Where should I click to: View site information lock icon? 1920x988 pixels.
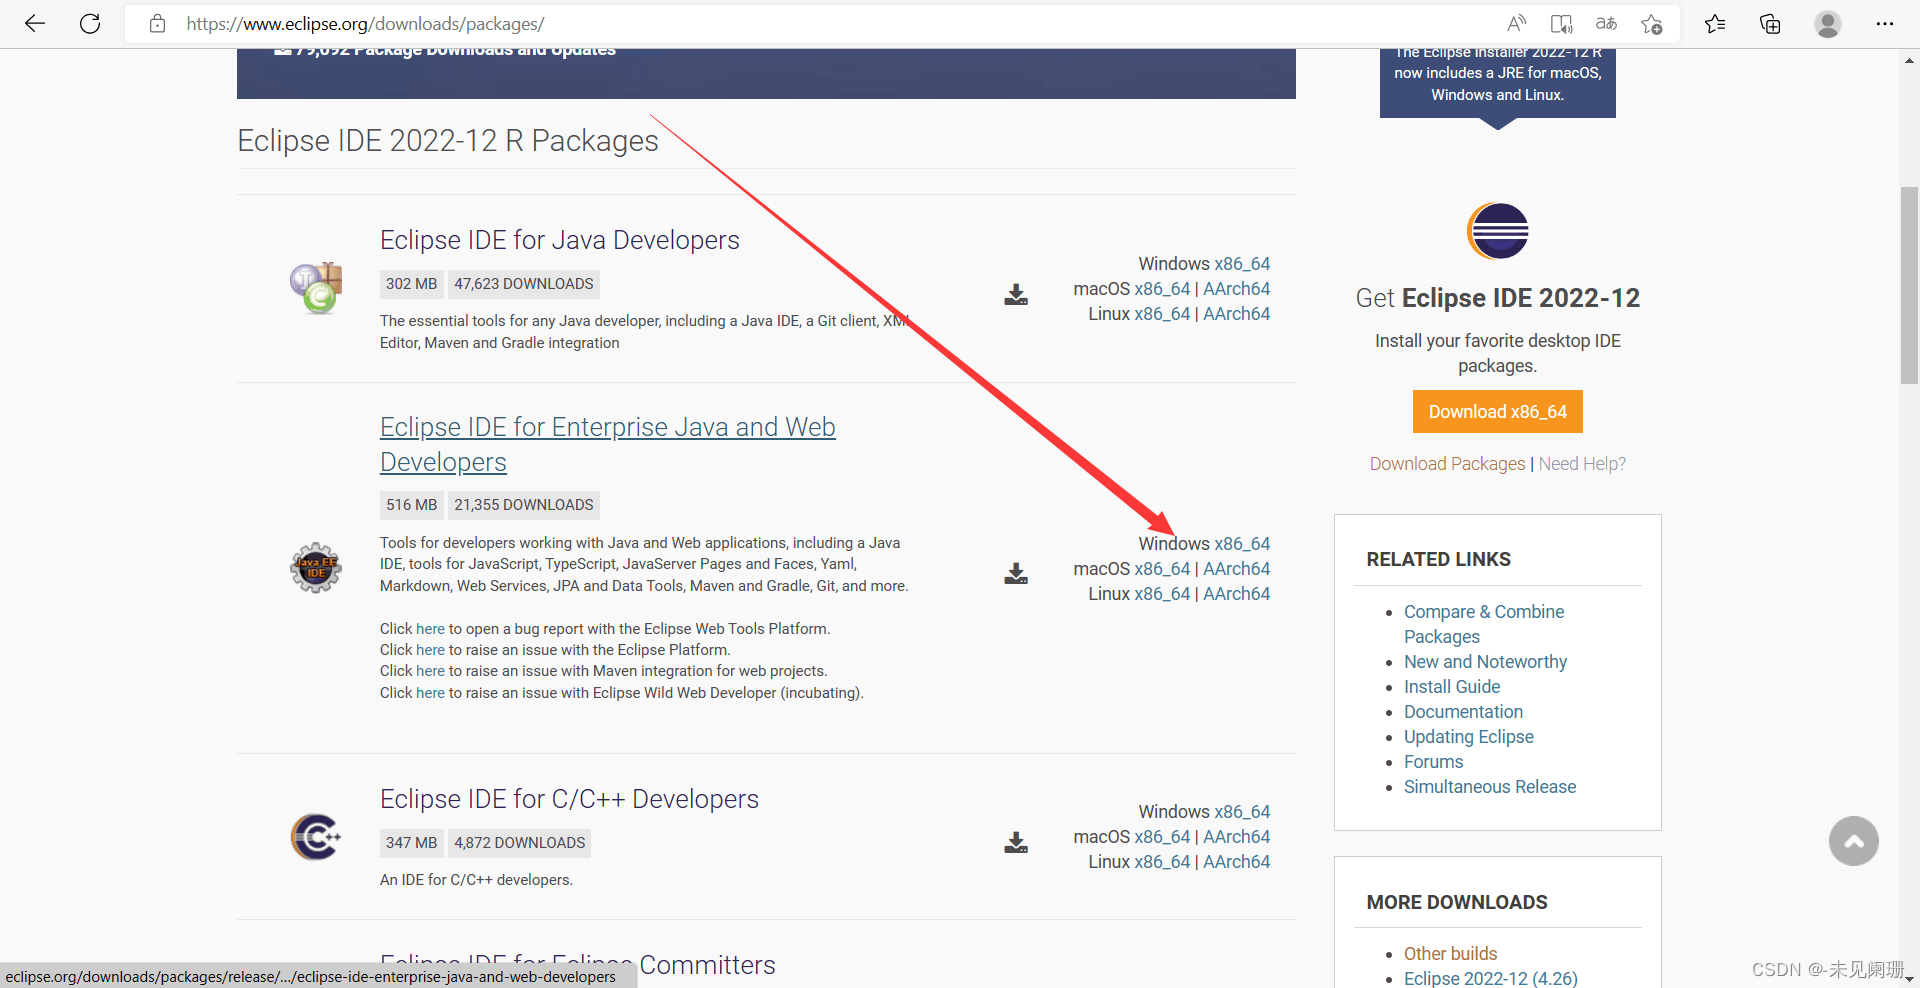(x=157, y=24)
